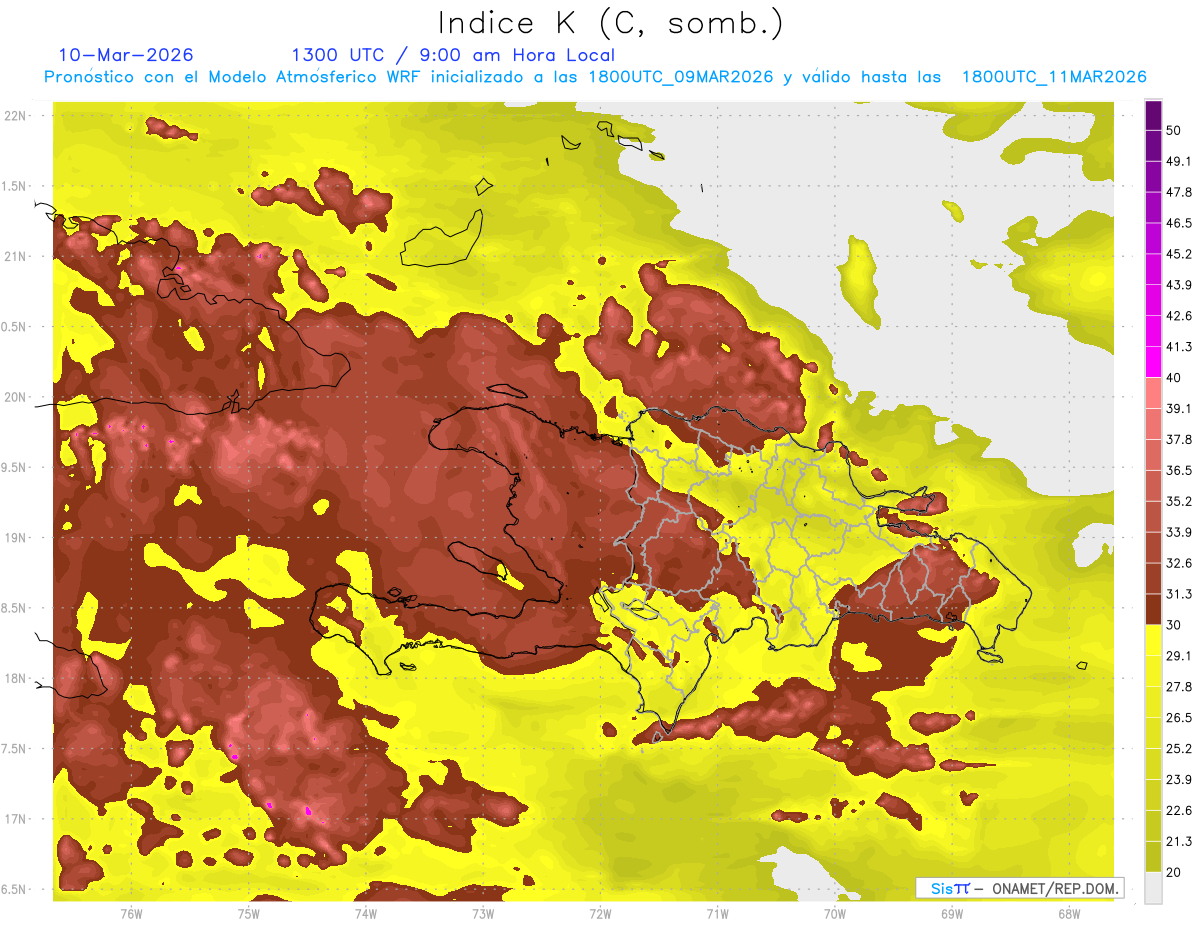Pick the dark purple swatch atop the color bar
The height and width of the screenshot is (927, 1200).
pyautogui.click(x=1153, y=115)
